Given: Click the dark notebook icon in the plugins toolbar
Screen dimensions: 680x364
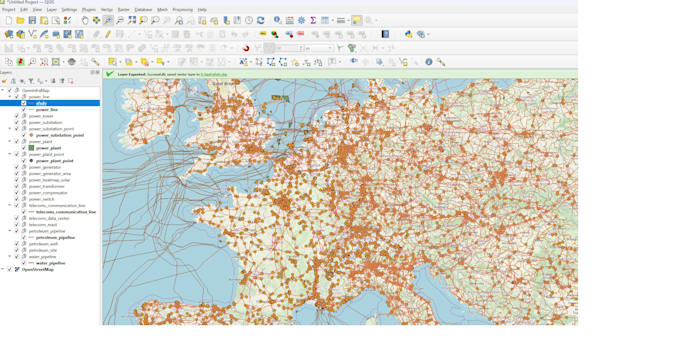Looking at the screenshot, I should click(x=385, y=34).
